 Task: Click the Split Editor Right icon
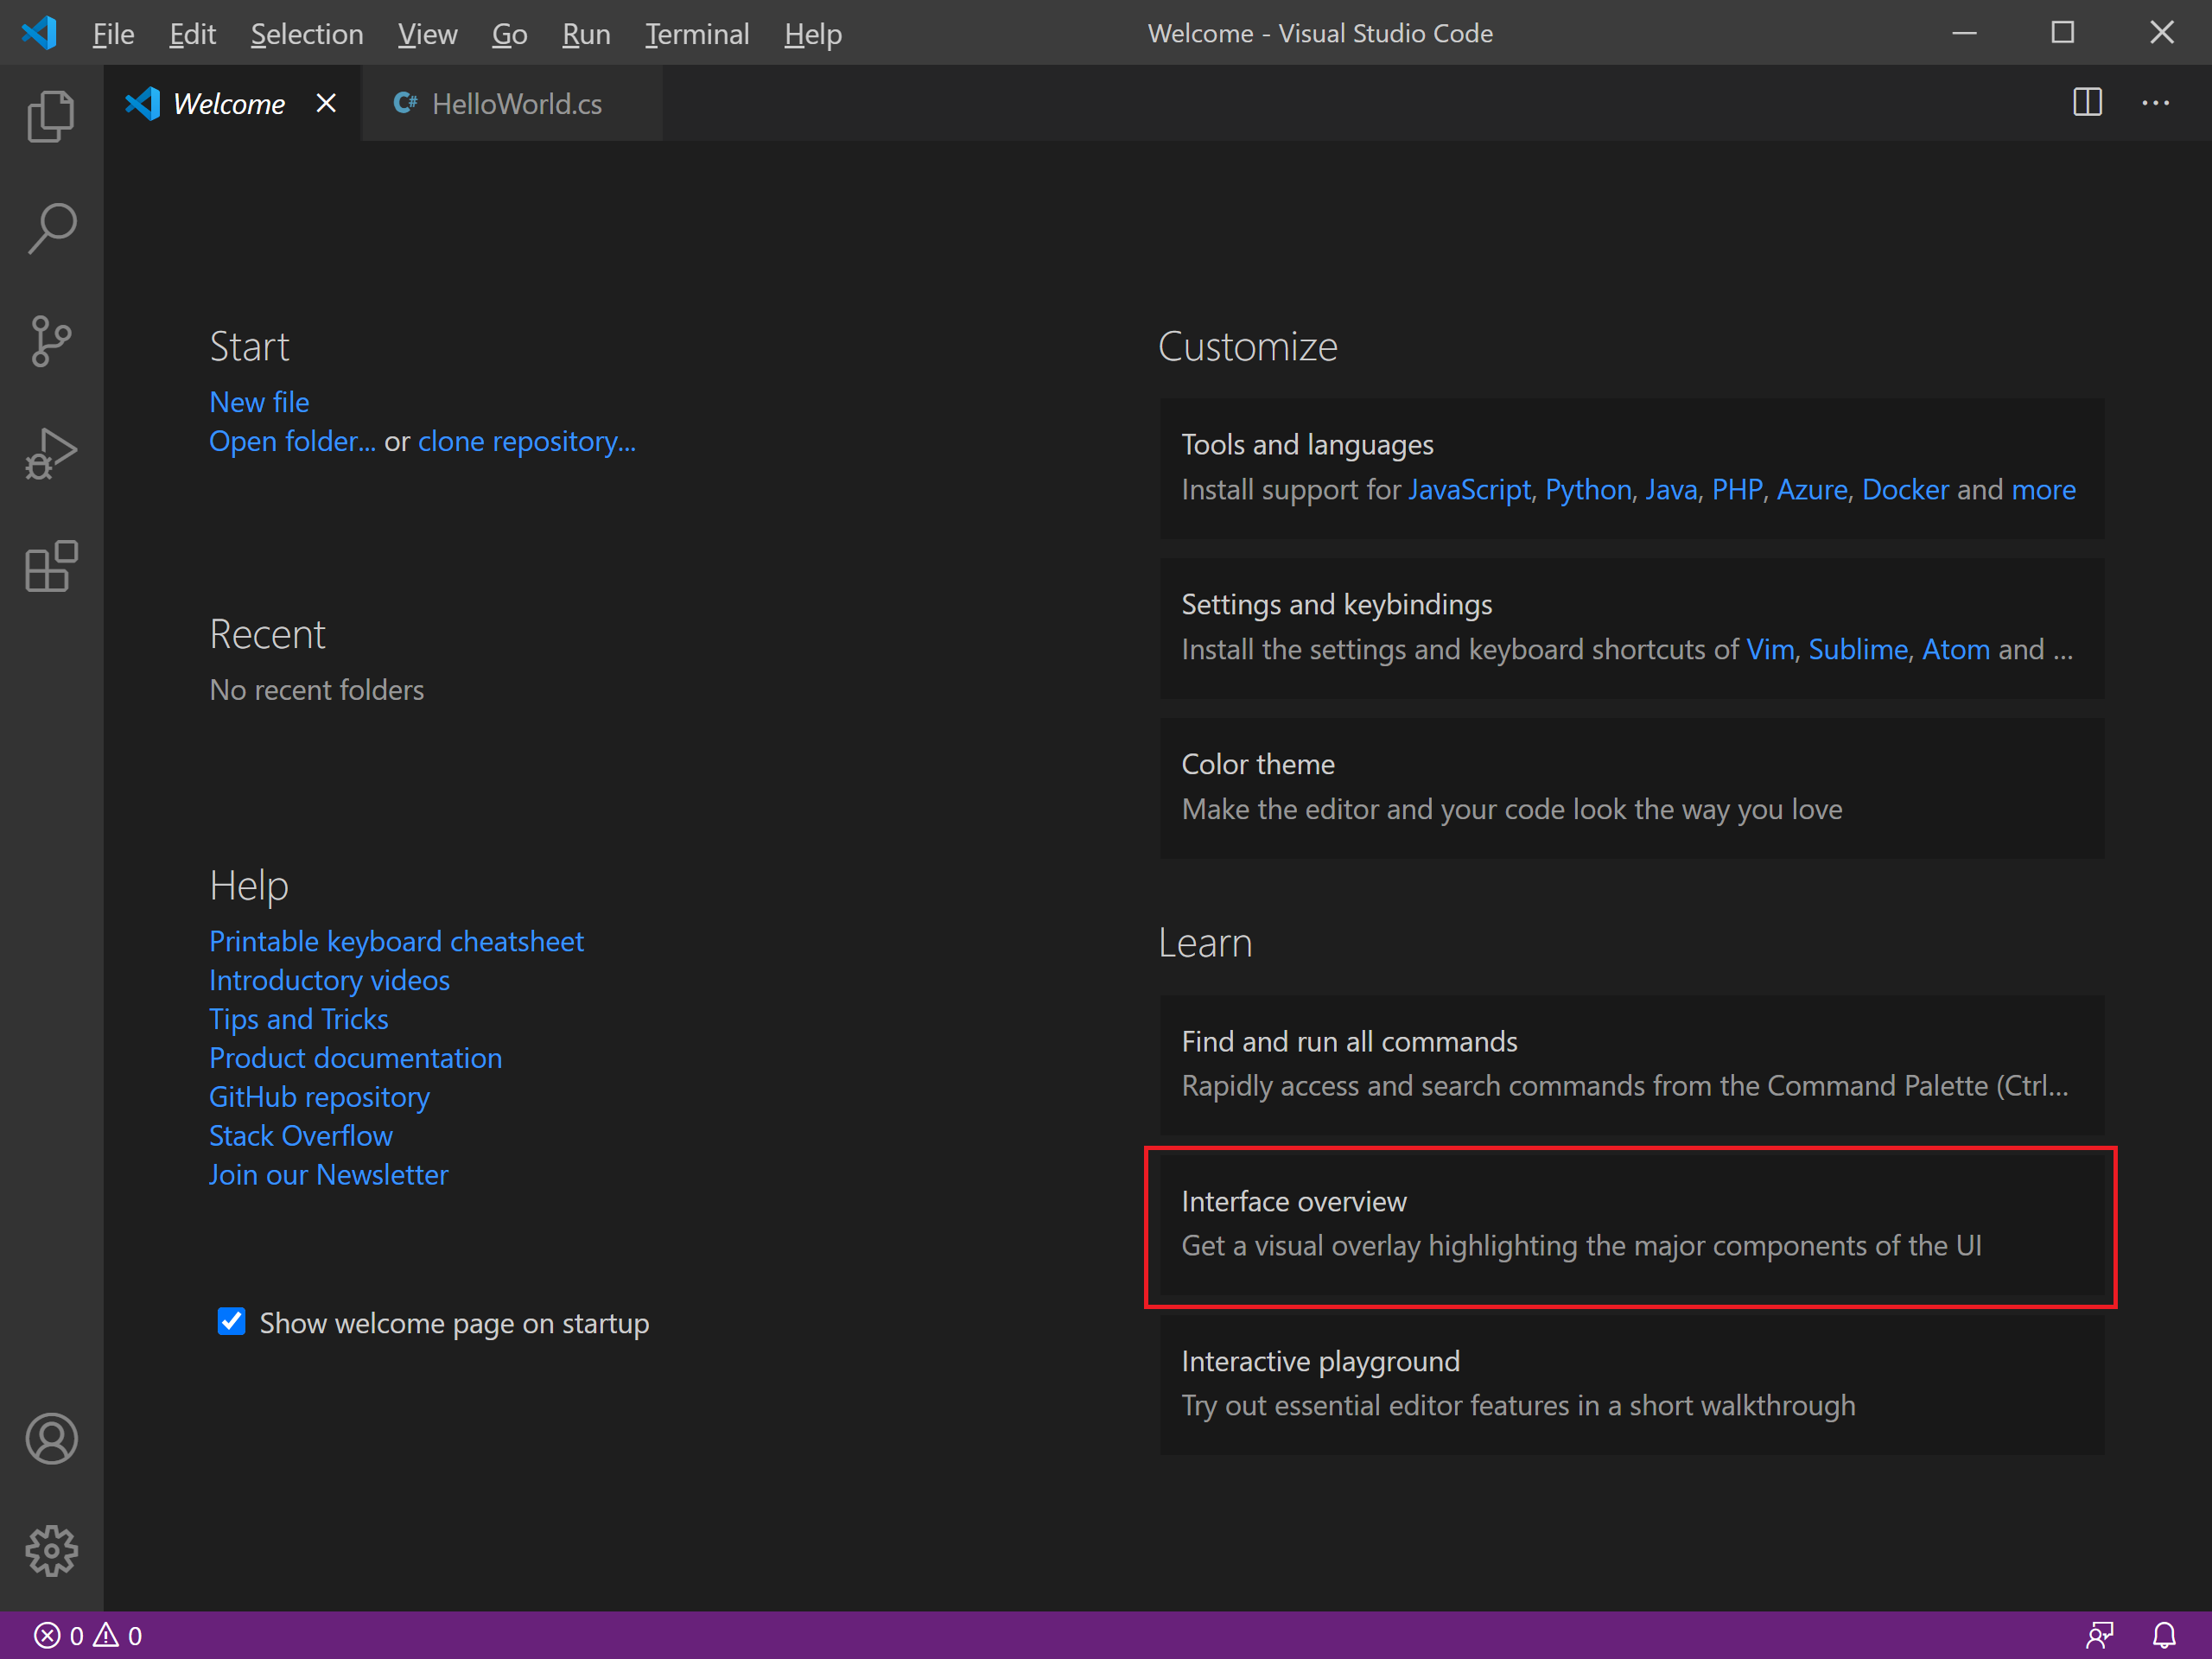[2087, 102]
